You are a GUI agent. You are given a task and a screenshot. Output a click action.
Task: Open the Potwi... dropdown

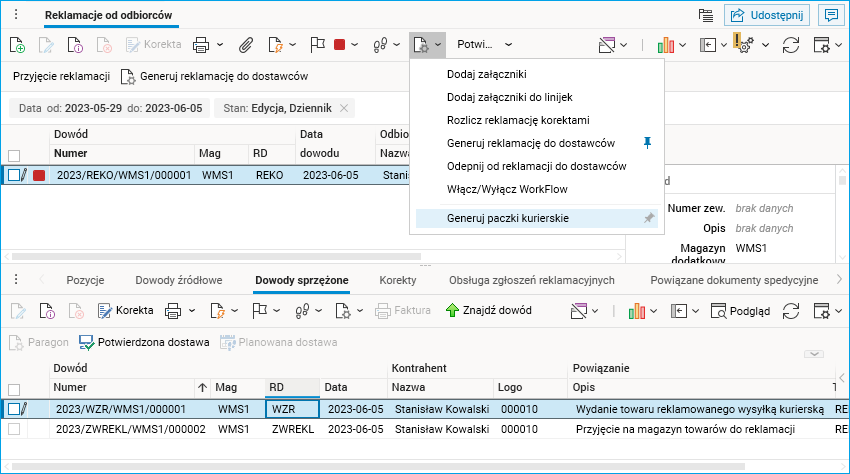[485, 44]
